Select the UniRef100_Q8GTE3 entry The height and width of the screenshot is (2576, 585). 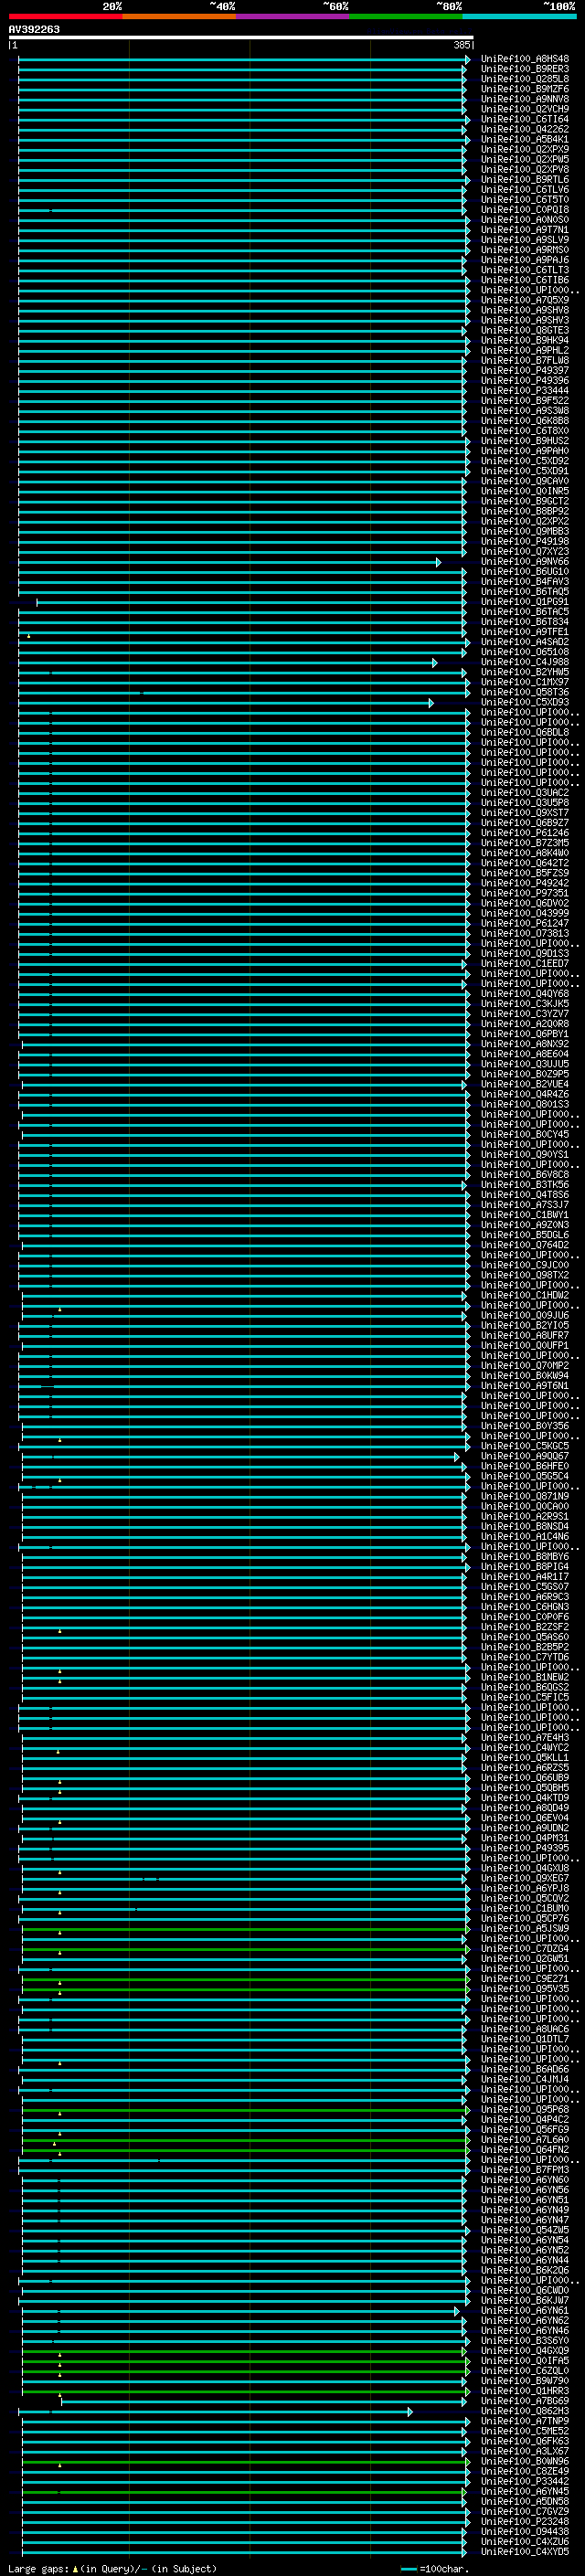click(524, 330)
